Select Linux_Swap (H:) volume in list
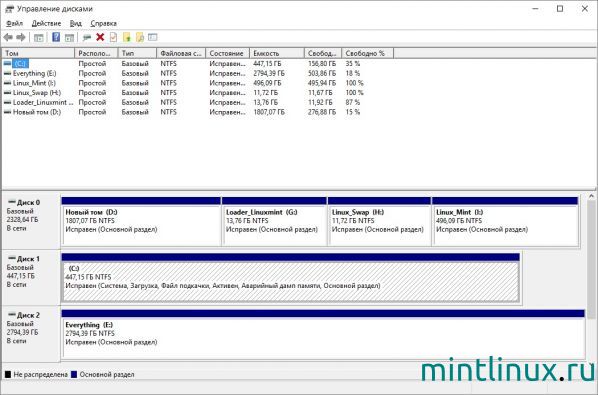 pyautogui.click(x=37, y=93)
